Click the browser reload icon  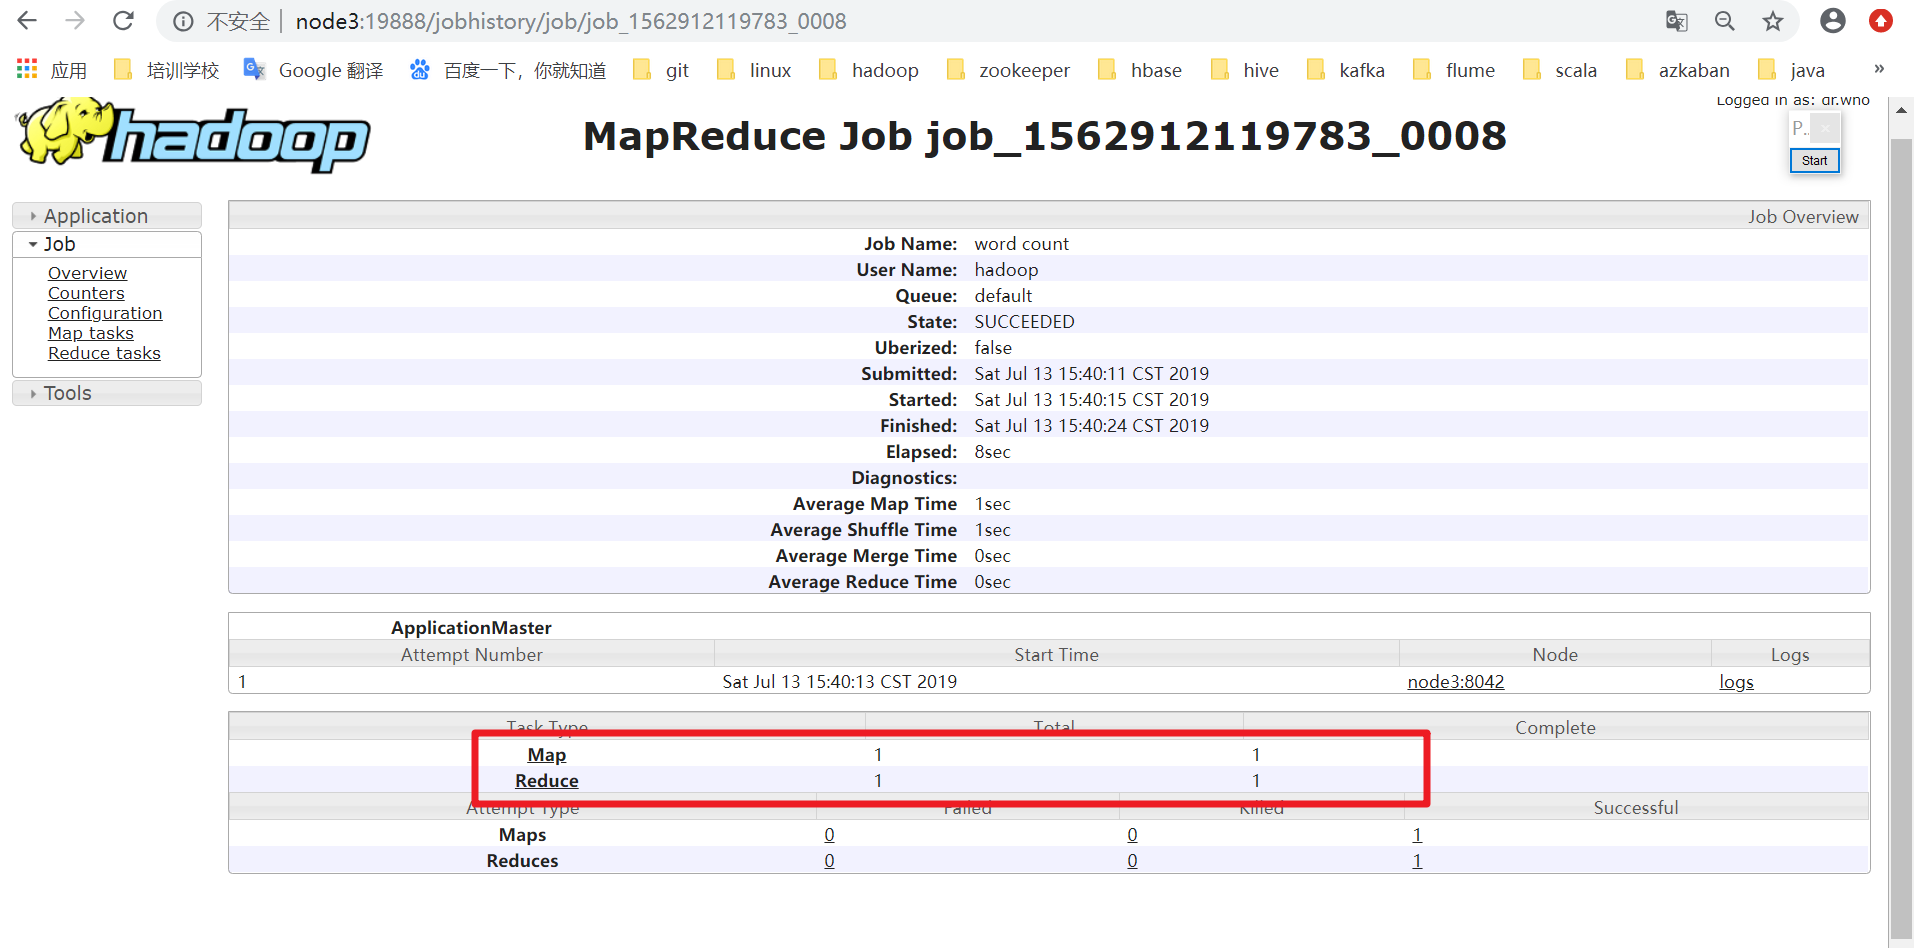click(x=123, y=21)
